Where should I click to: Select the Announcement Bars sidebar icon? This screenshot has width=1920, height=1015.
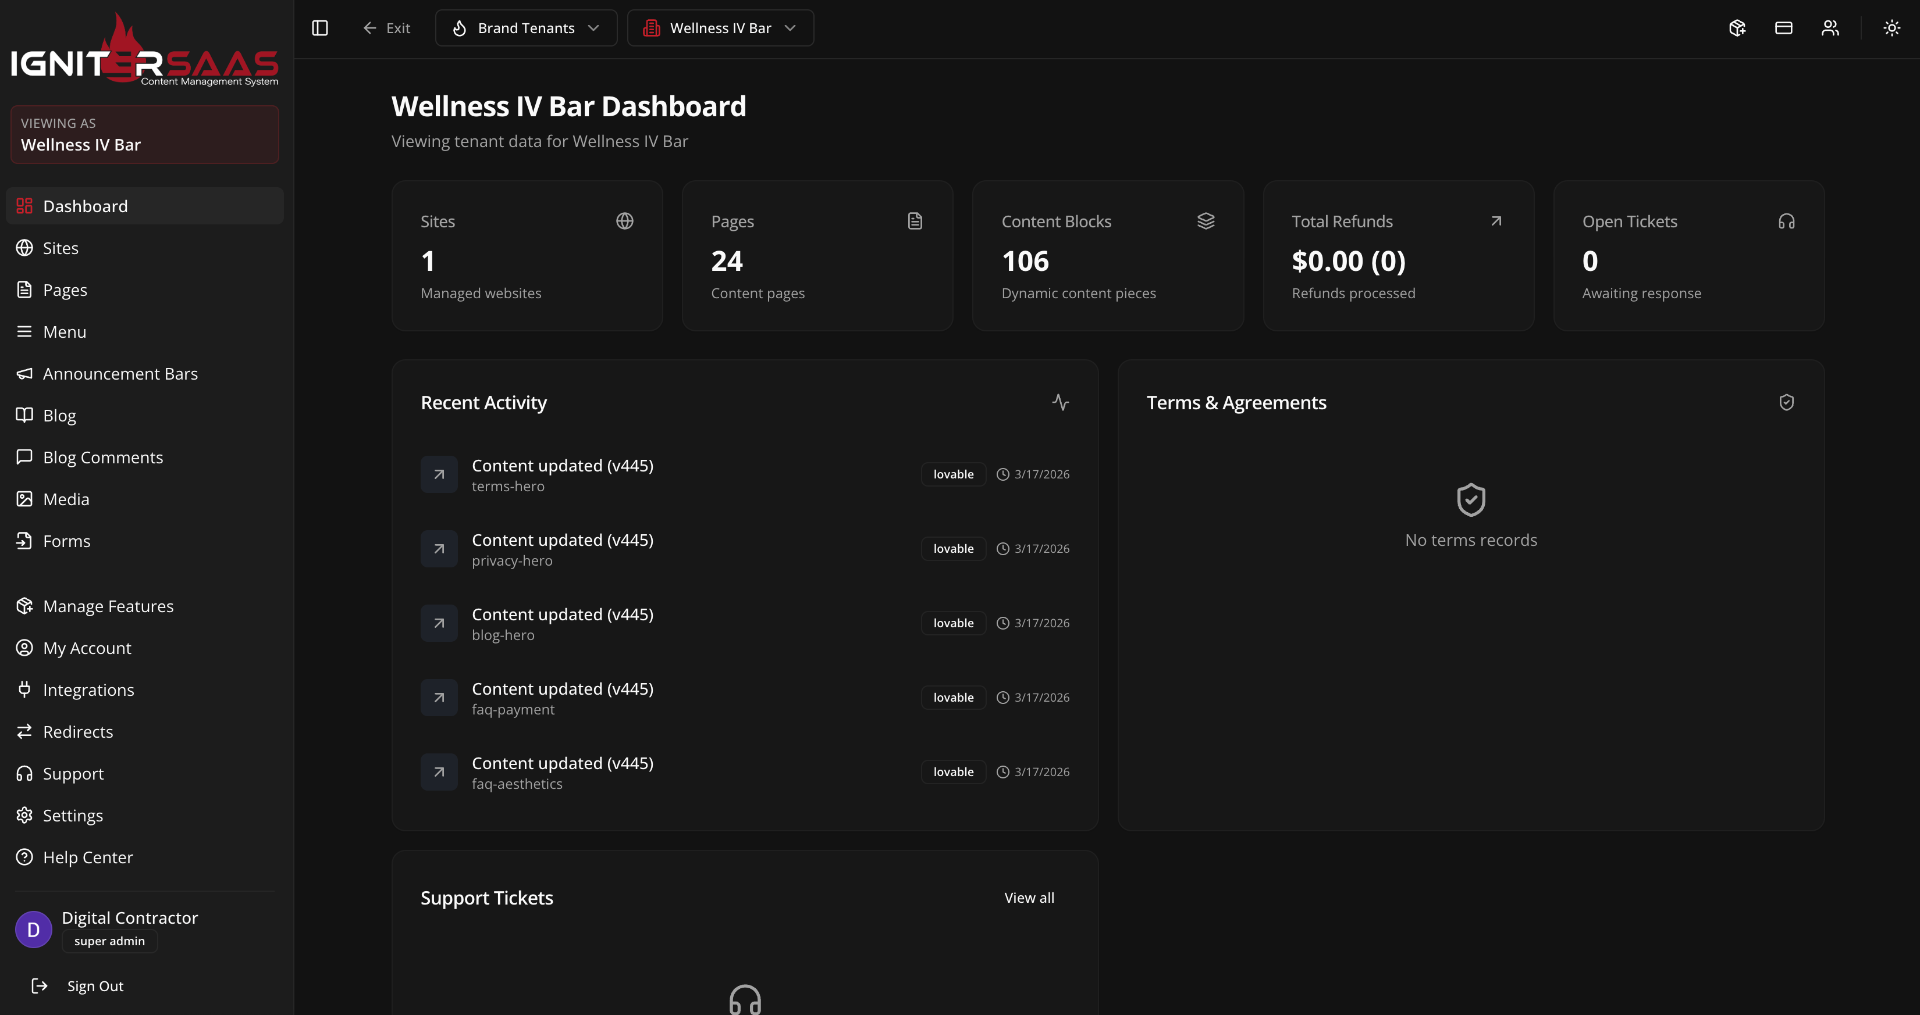tap(24, 373)
